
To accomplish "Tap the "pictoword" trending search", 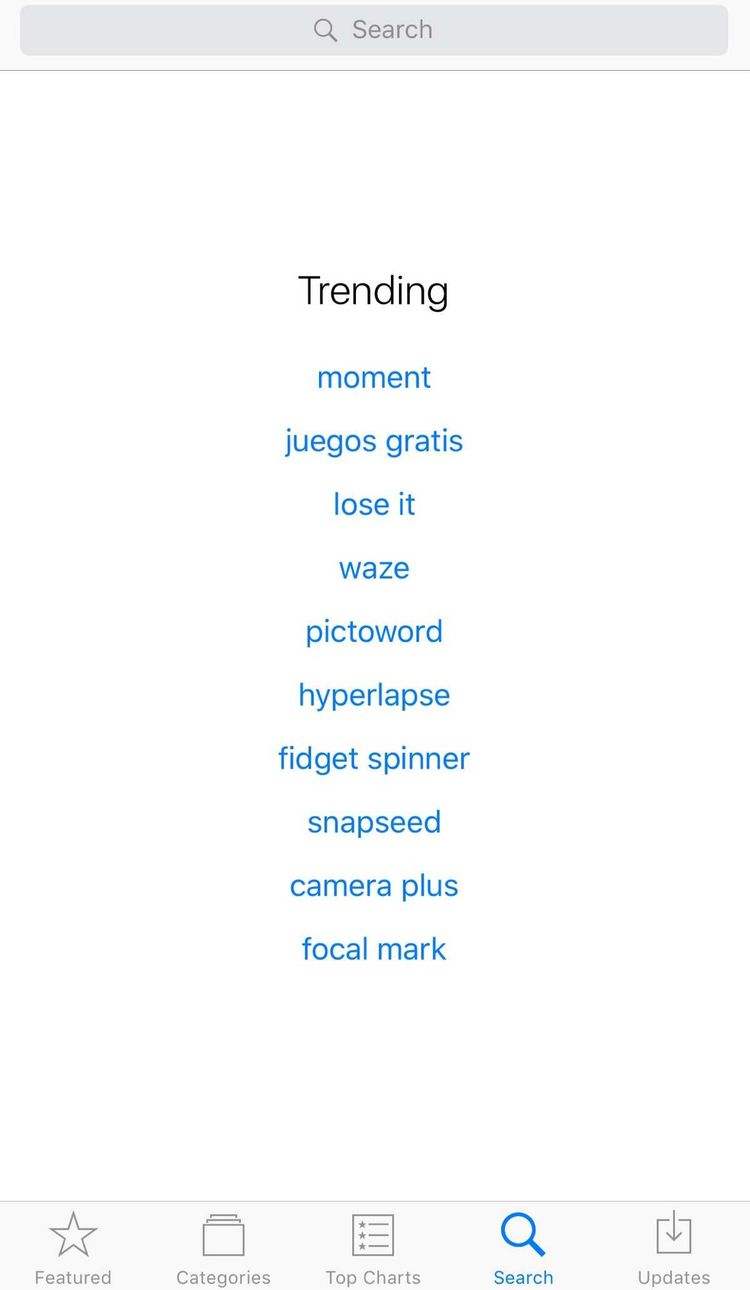I will 374,632.
